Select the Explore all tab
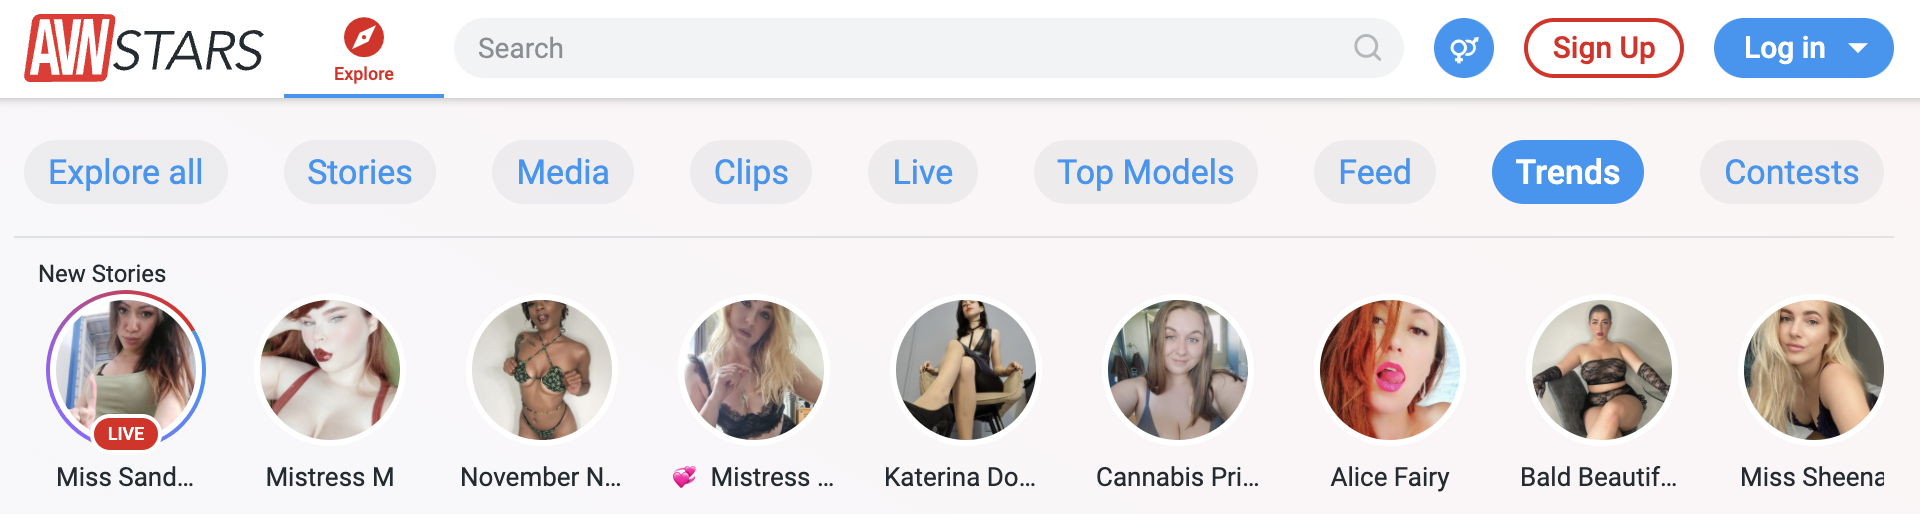 click(x=126, y=172)
